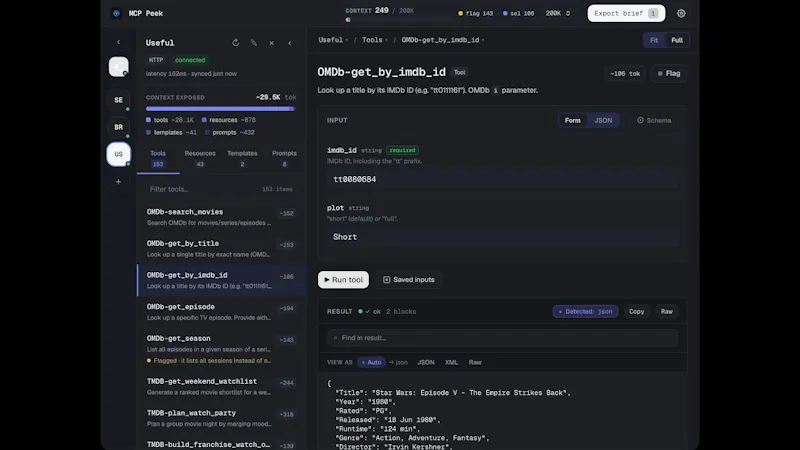Select TMDB-plan_watch_party tool
The height and width of the screenshot is (450, 800).
[221, 418]
